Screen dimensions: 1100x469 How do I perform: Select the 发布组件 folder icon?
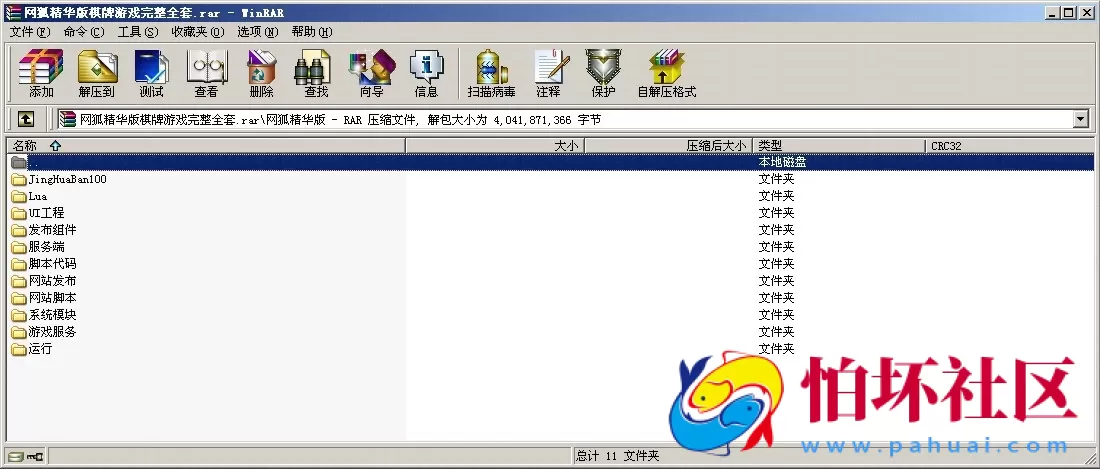tap(19, 230)
